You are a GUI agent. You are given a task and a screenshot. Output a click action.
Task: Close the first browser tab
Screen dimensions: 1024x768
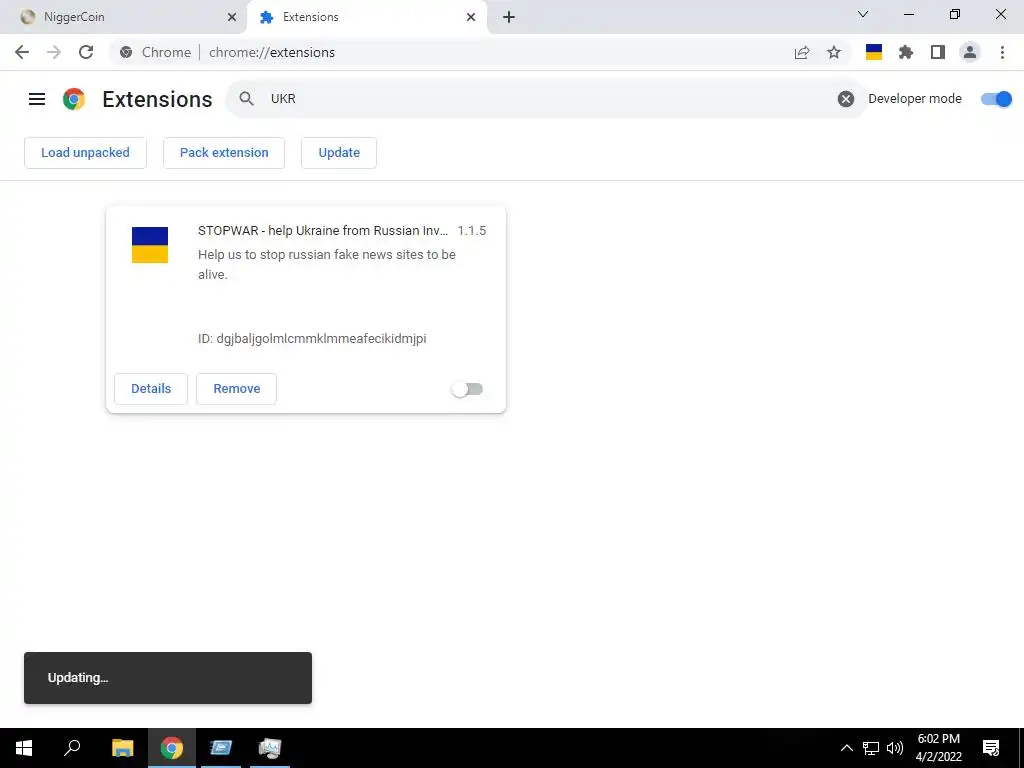(x=232, y=17)
